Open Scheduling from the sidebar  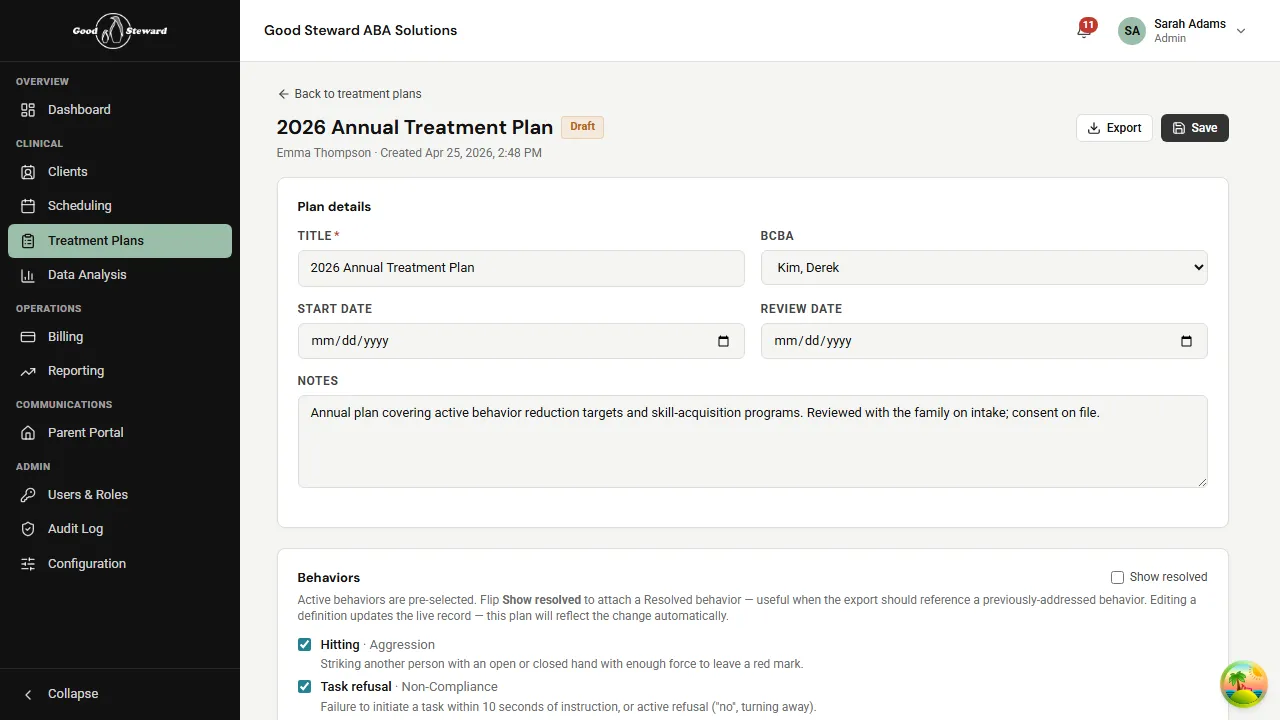pyautogui.click(x=79, y=205)
